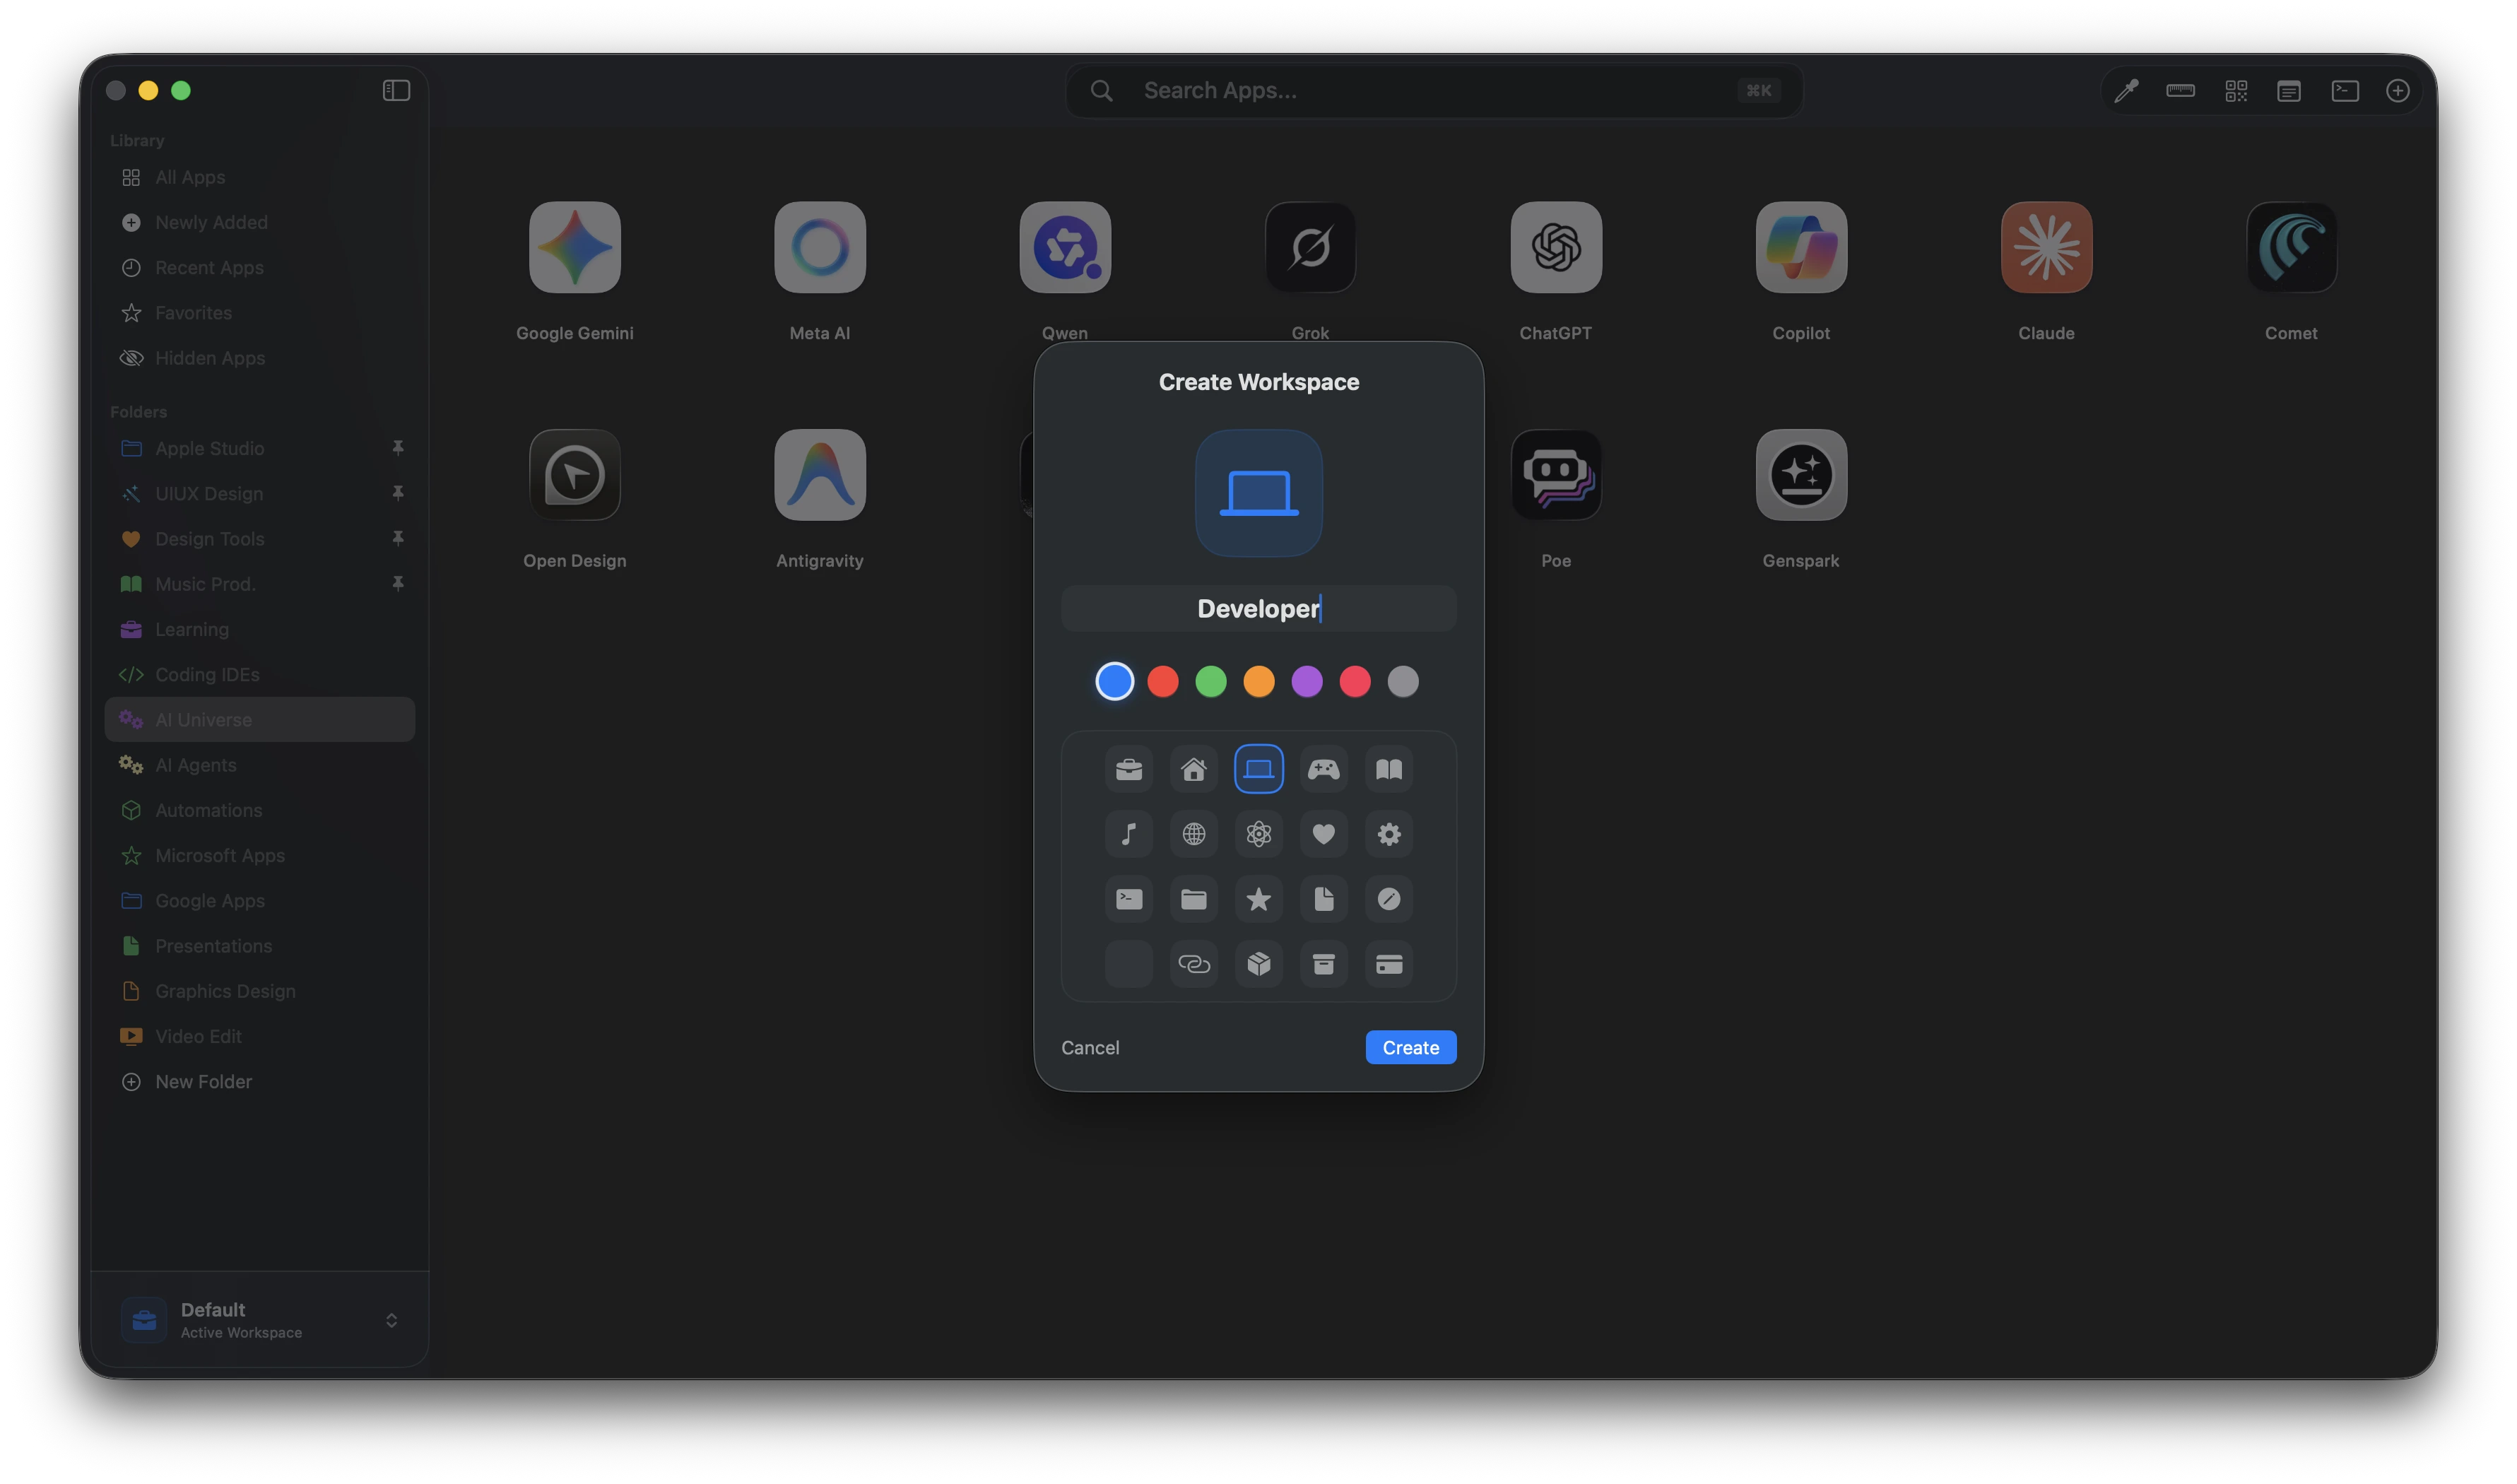Choose the purple workspace color
2517x1484 pixels.
(x=1307, y=681)
